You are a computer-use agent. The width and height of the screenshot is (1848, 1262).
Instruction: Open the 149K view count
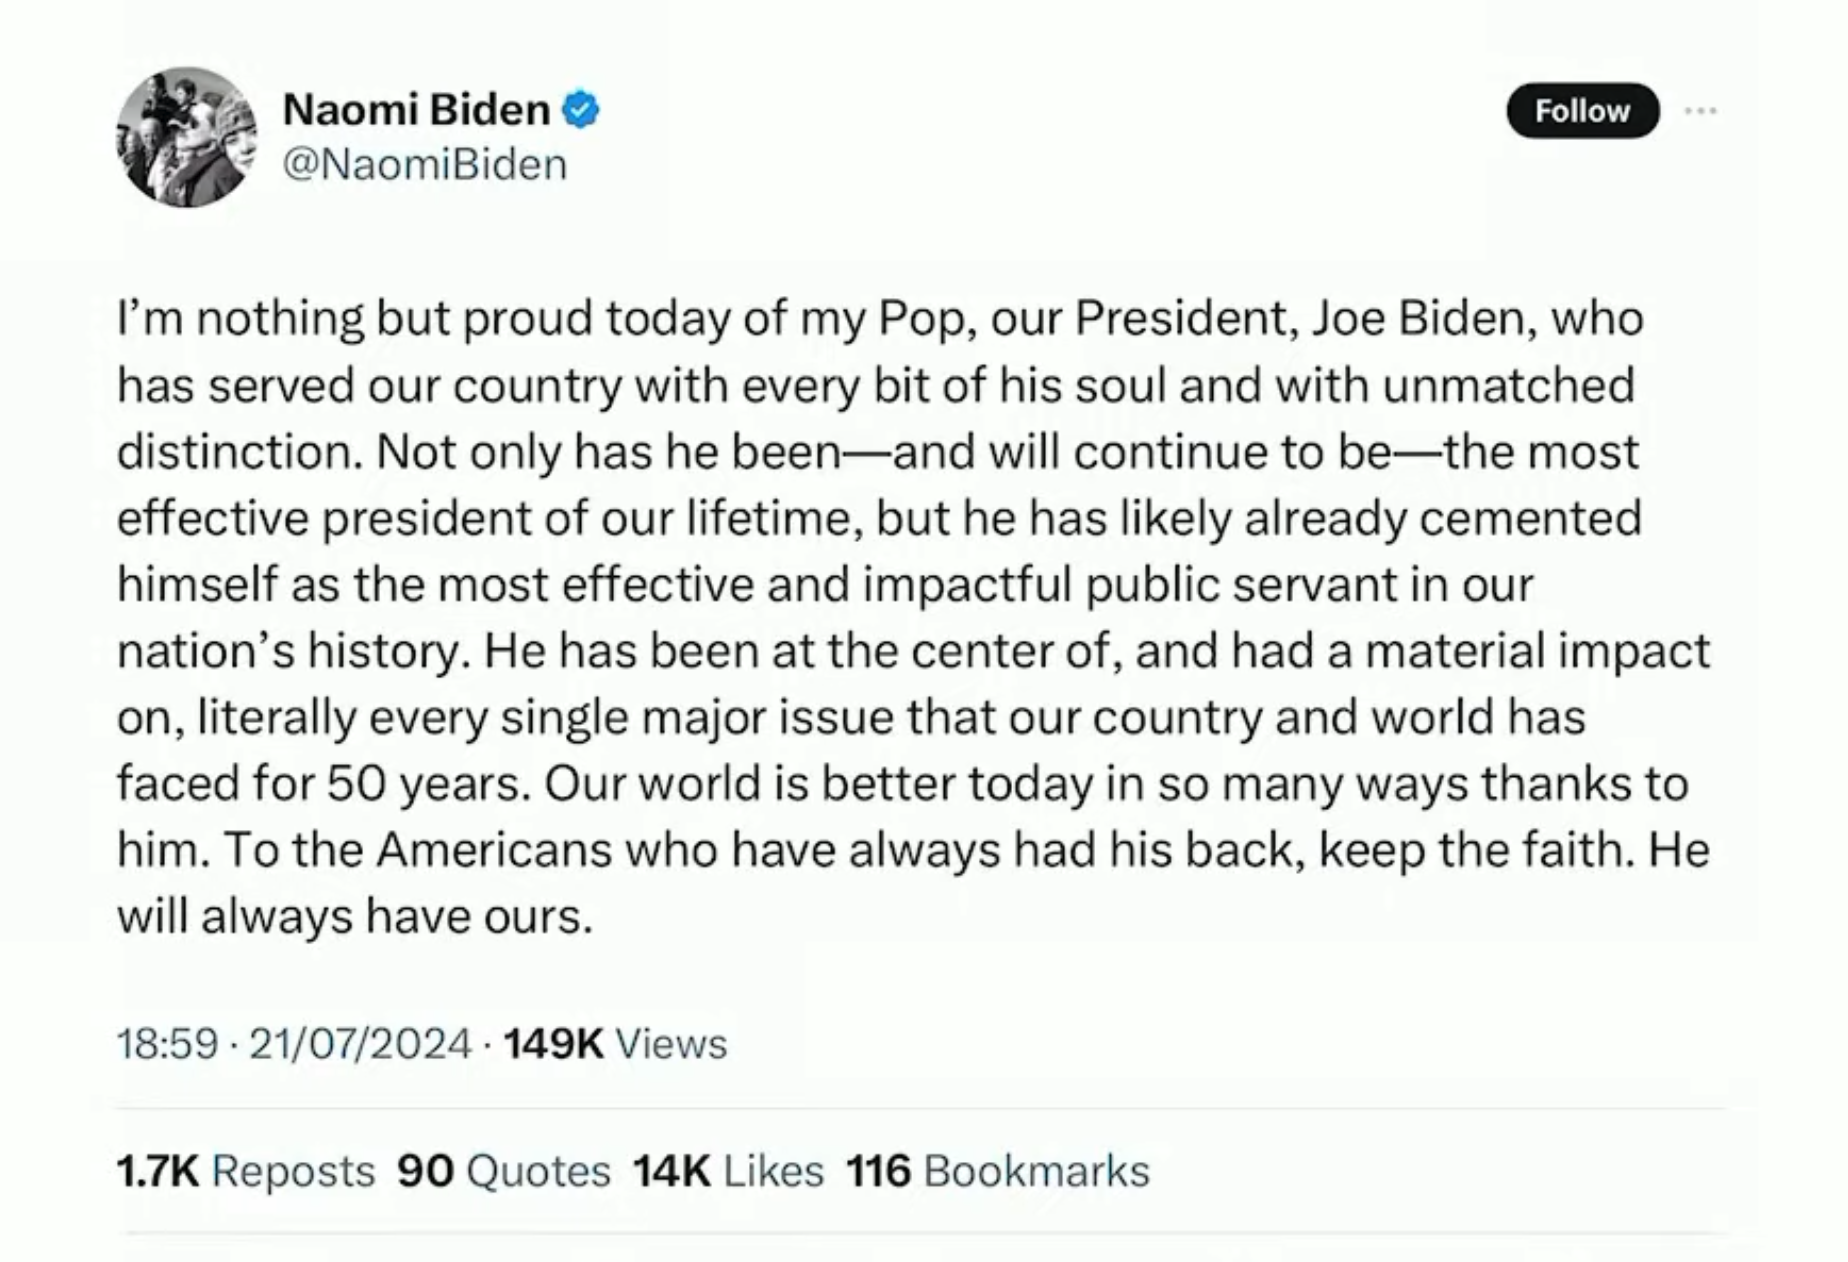tap(553, 1044)
